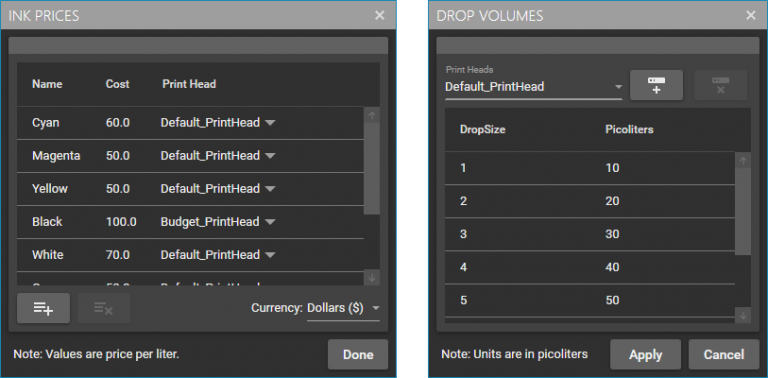Click the disabled delete print head icon

pyautogui.click(x=720, y=85)
